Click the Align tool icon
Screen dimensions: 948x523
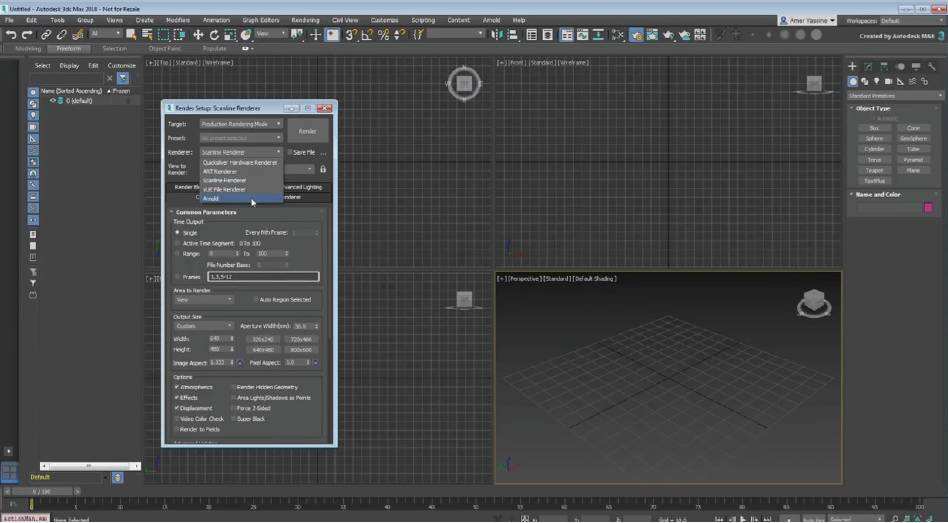click(513, 35)
